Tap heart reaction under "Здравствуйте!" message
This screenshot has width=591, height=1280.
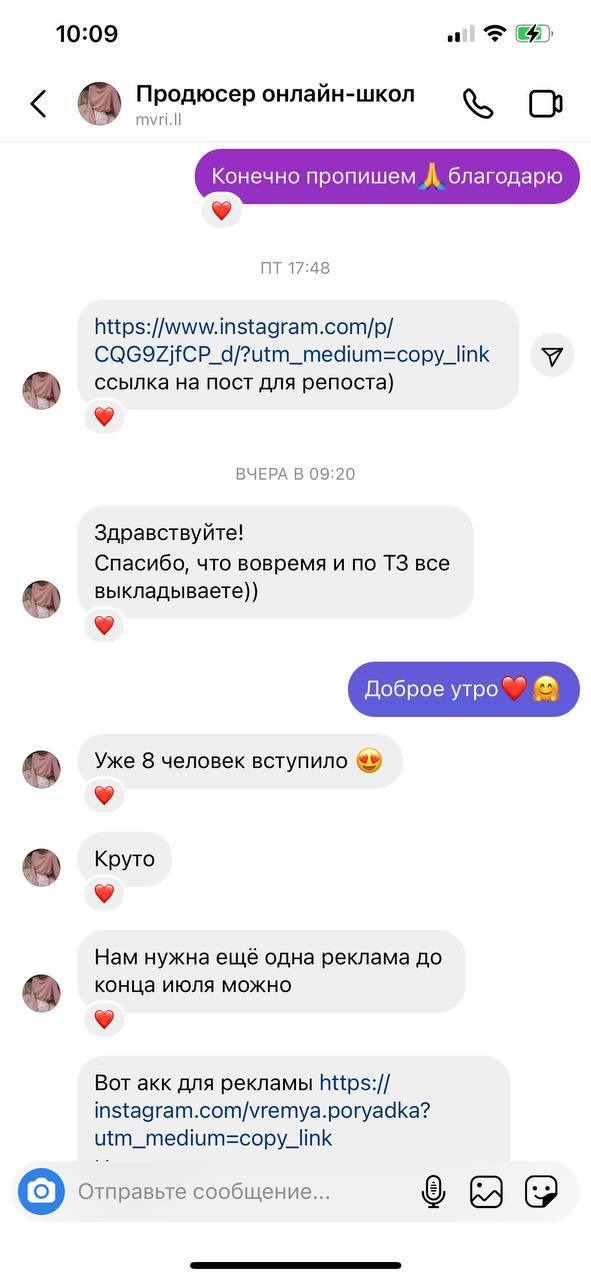pos(104,626)
